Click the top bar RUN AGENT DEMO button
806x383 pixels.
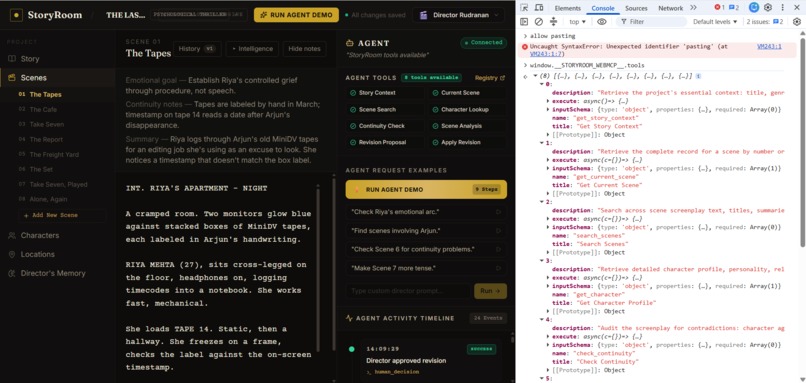coord(296,15)
